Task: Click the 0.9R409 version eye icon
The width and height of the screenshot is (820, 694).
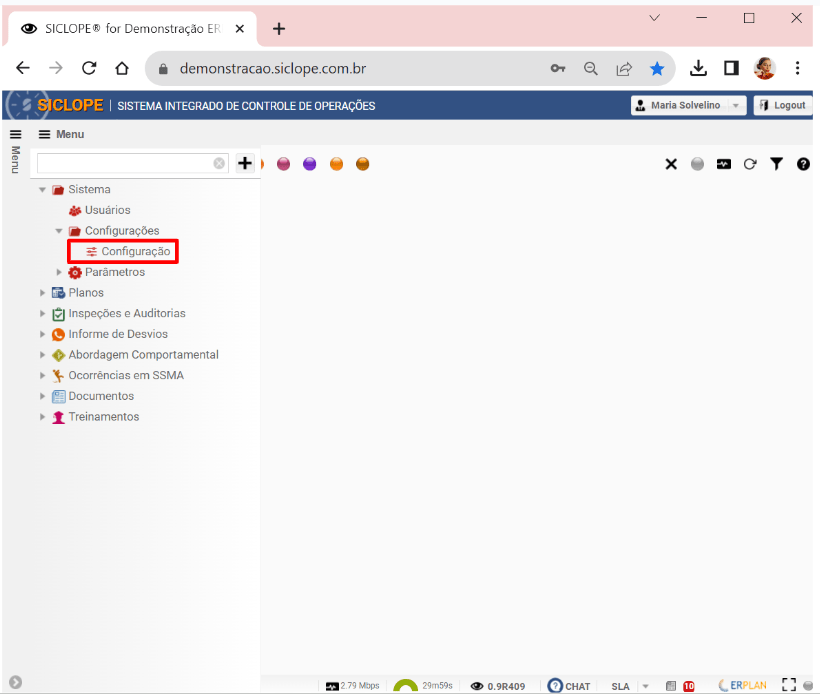Action: 476,686
